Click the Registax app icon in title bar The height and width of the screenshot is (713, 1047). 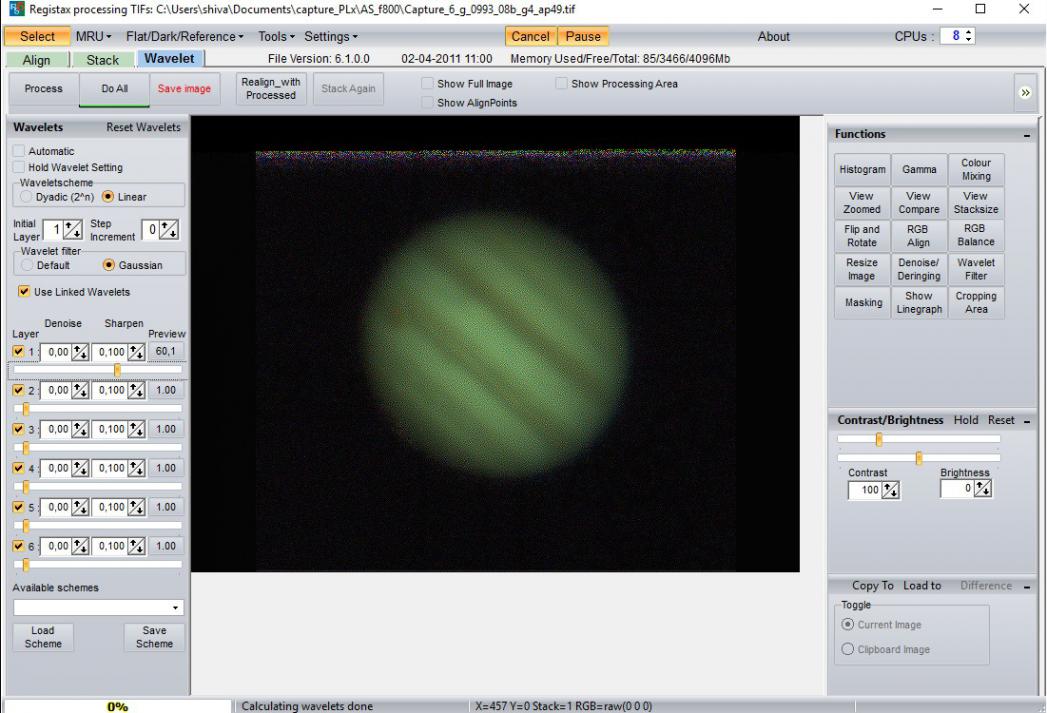click(x=16, y=9)
